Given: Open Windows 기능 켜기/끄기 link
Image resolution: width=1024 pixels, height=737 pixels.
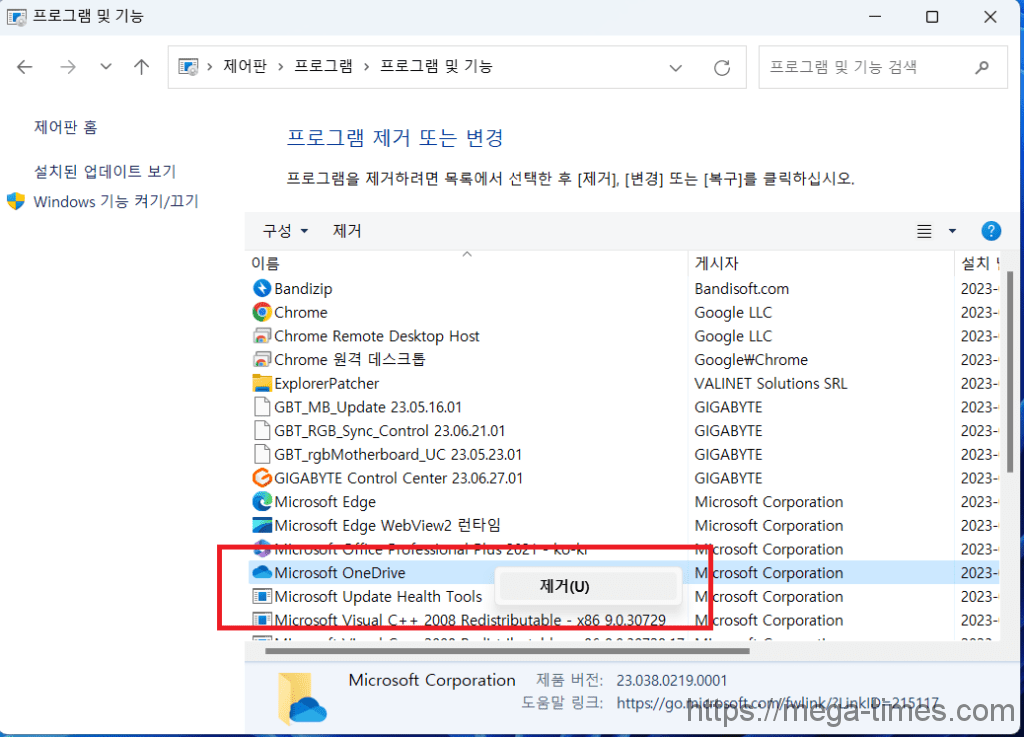Looking at the screenshot, I should (x=116, y=201).
